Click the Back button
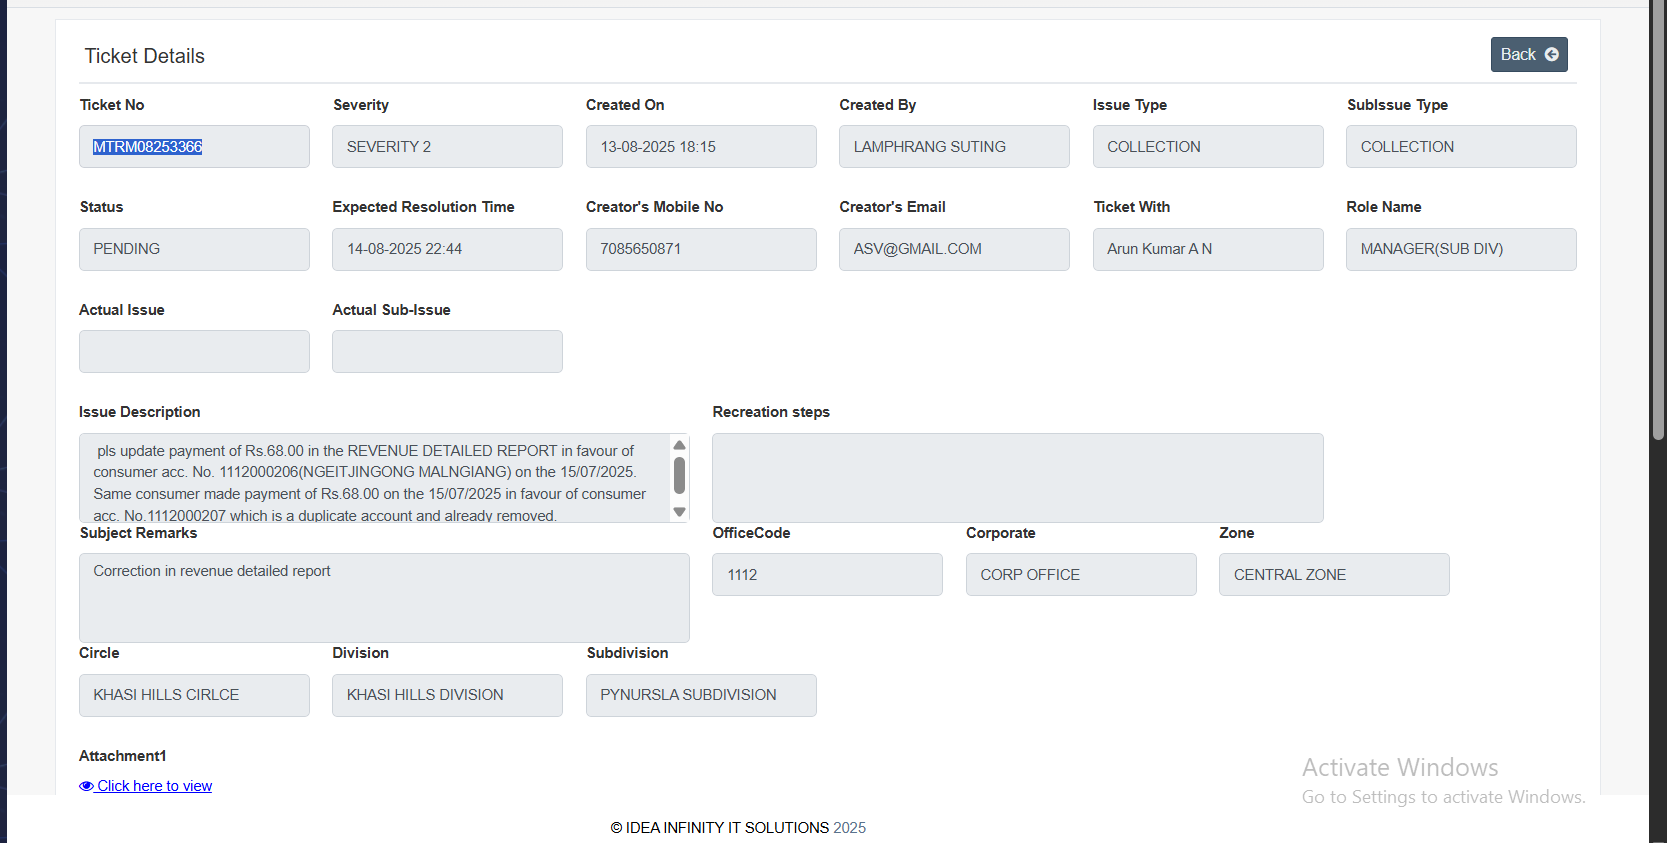Screen dimensions: 1667x843 tap(1528, 55)
